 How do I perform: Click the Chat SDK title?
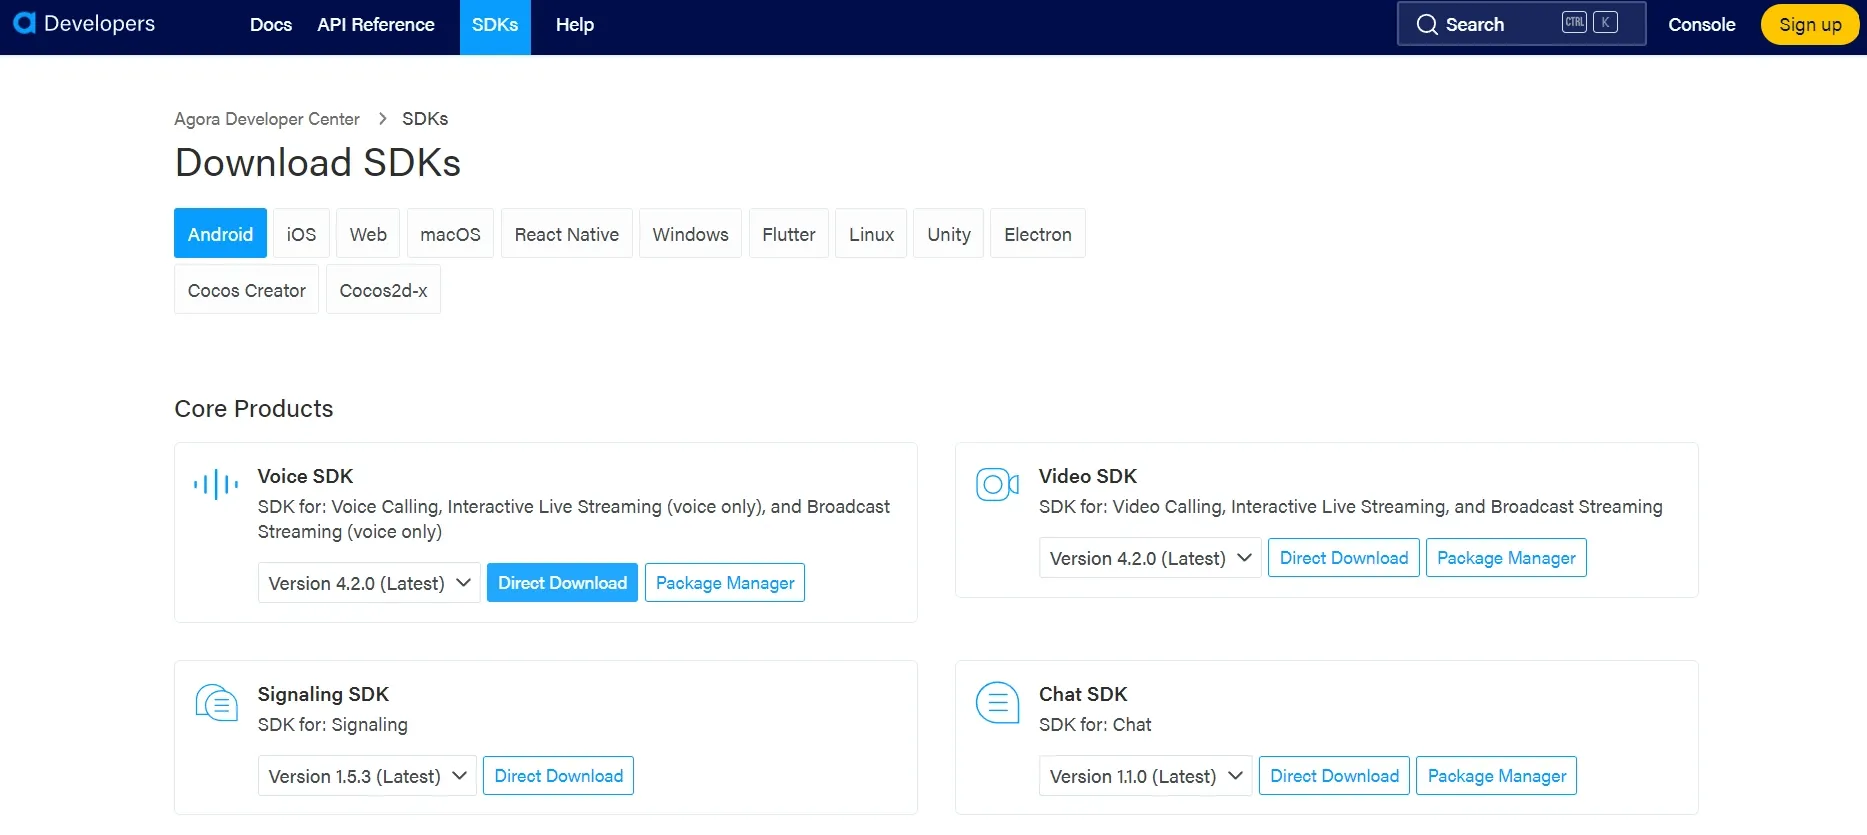point(1083,694)
